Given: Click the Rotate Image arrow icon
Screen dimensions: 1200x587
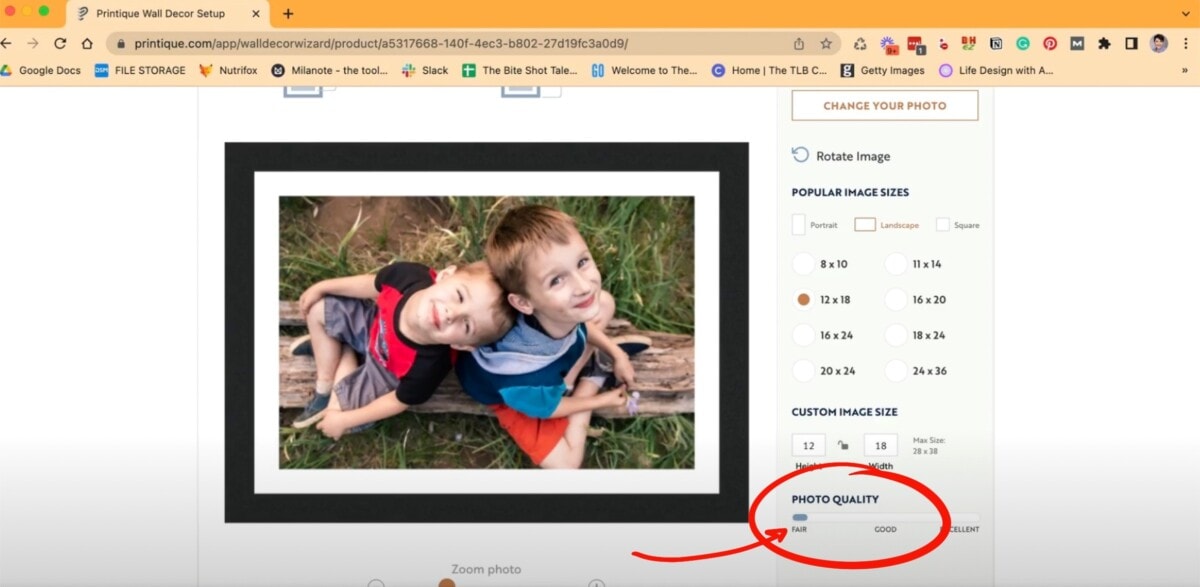Looking at the screenshot, I should click(799, 155).
